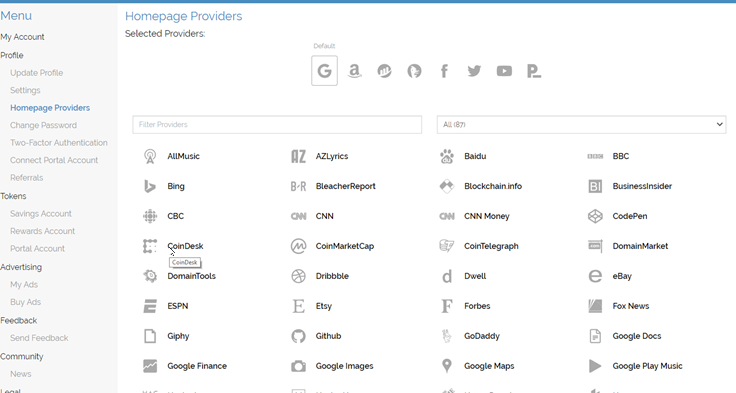Select the Giphy provider name
The height and width of the screenshot is (393, 736).
point(178,336)
